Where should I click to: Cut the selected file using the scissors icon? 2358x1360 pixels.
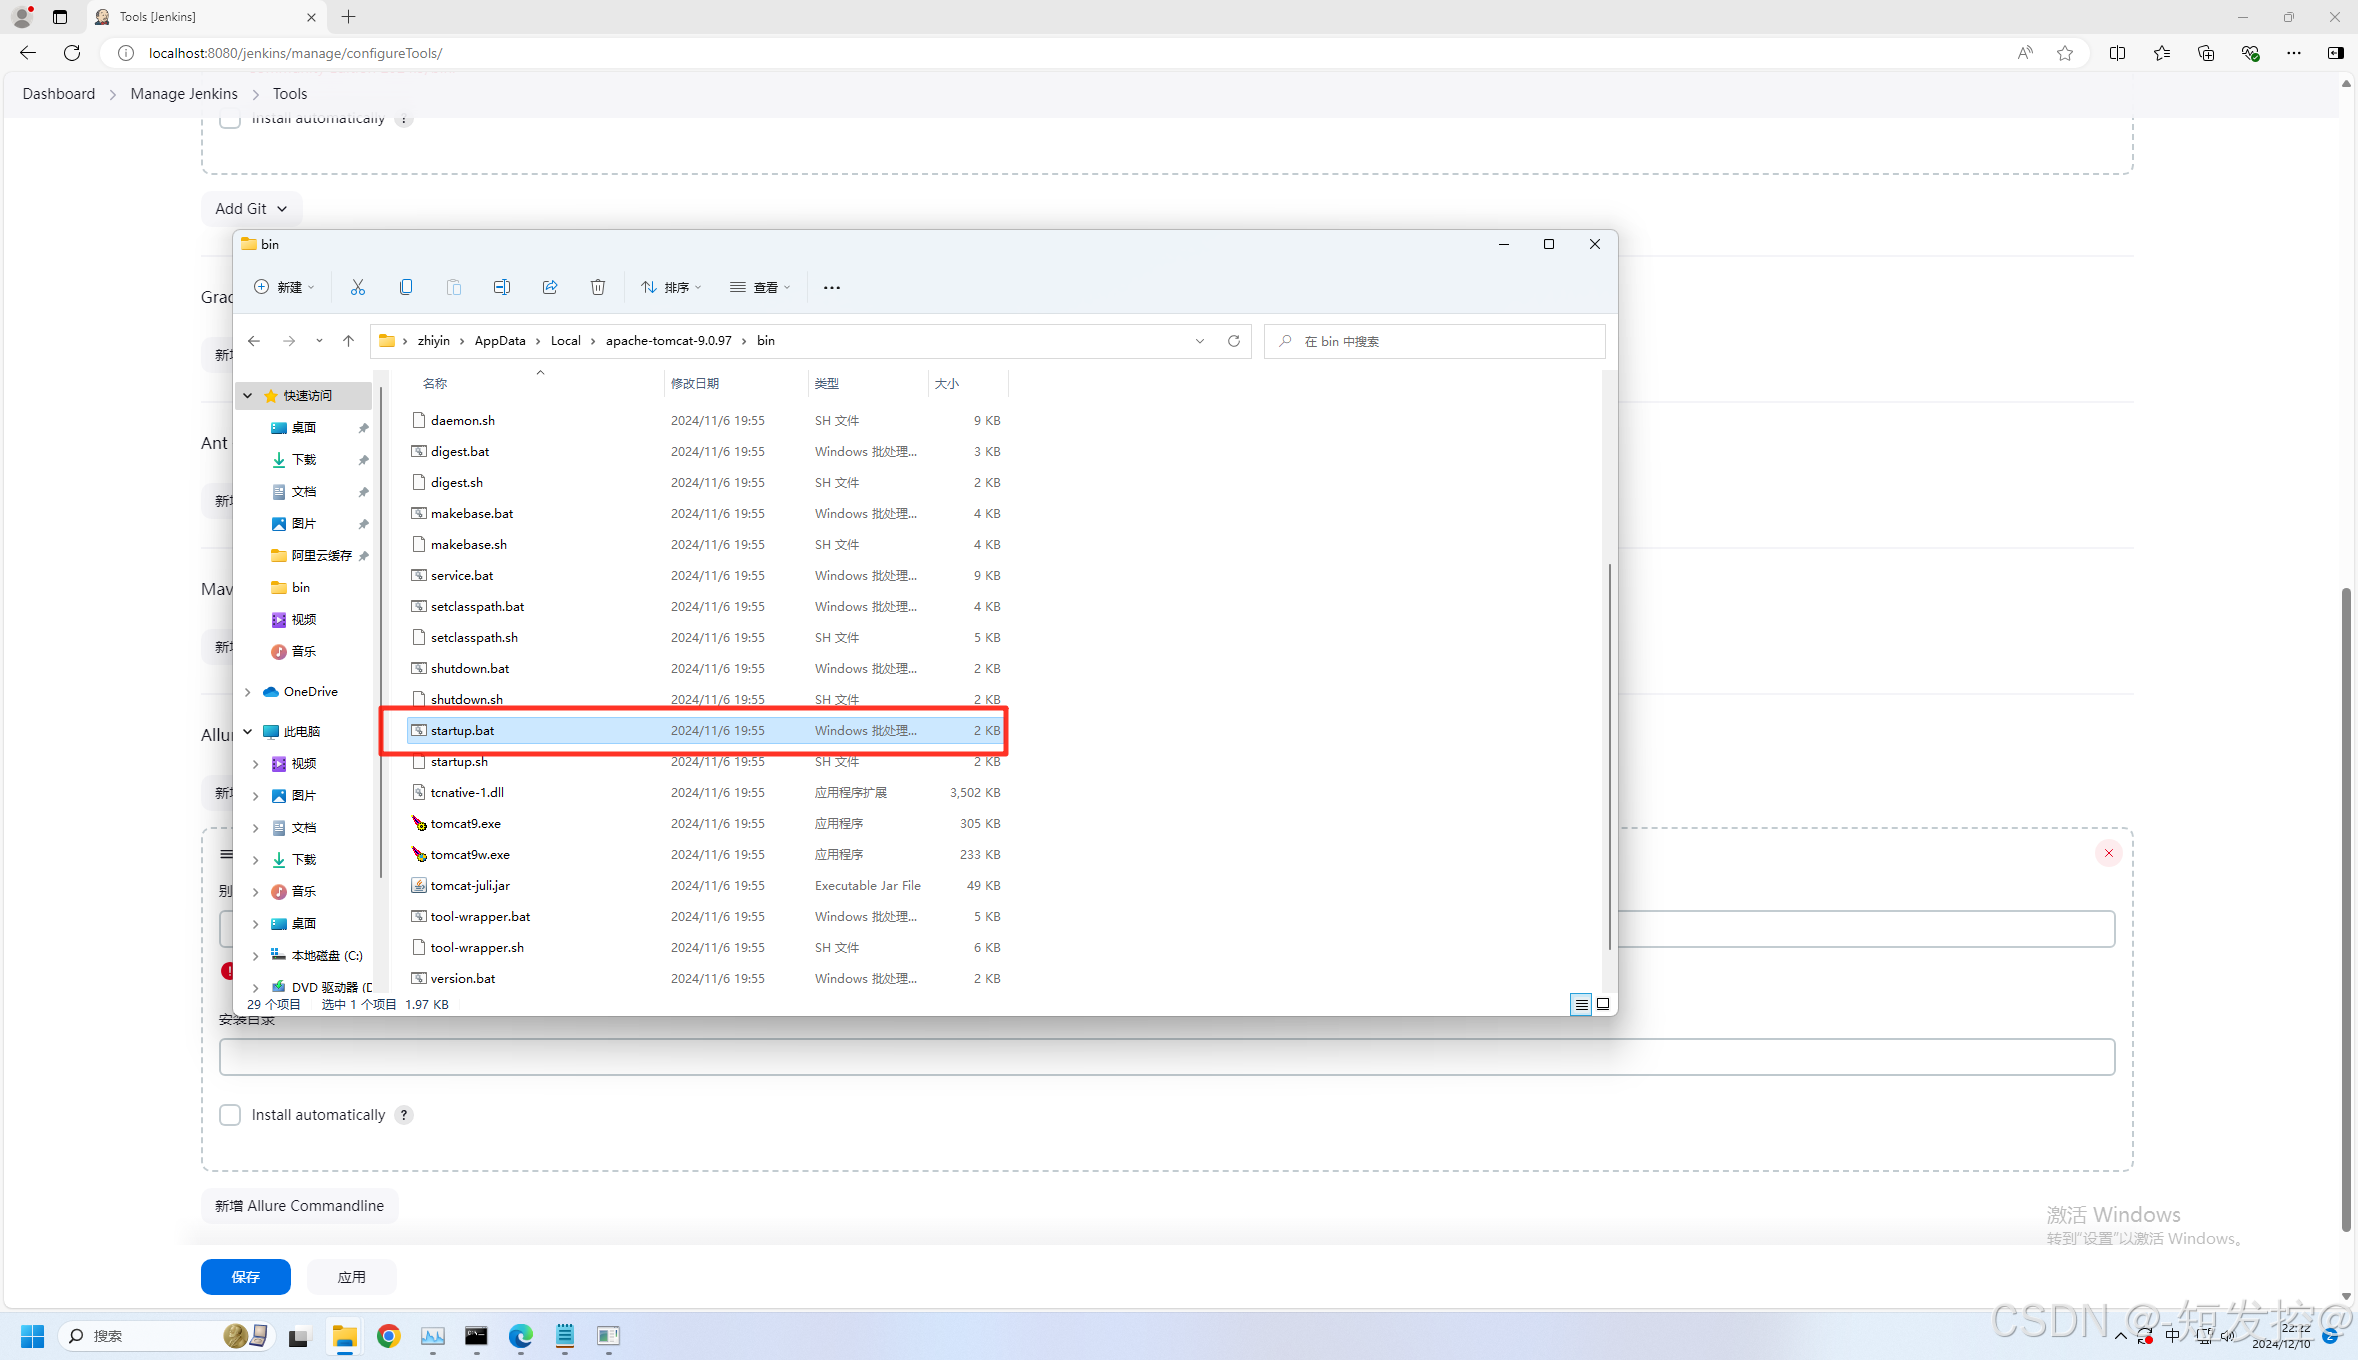(358, 287)
